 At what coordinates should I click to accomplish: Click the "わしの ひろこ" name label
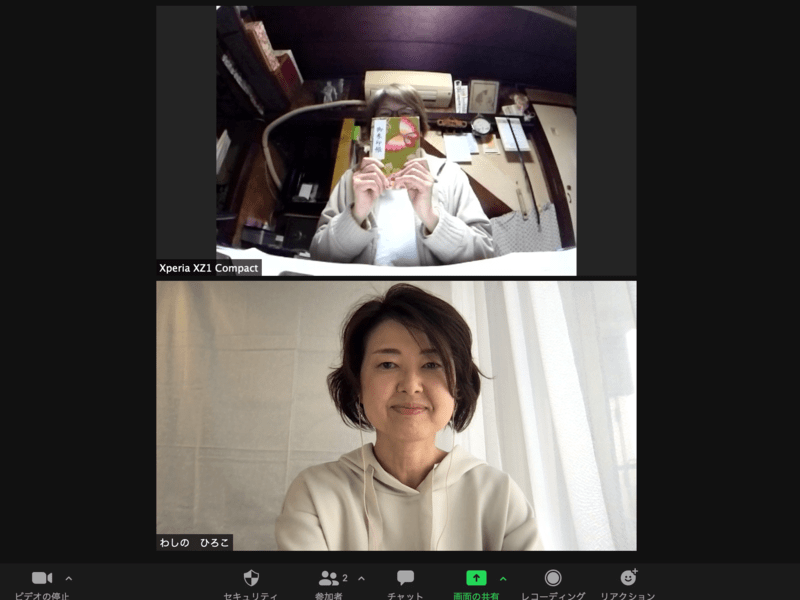[195, 542]
